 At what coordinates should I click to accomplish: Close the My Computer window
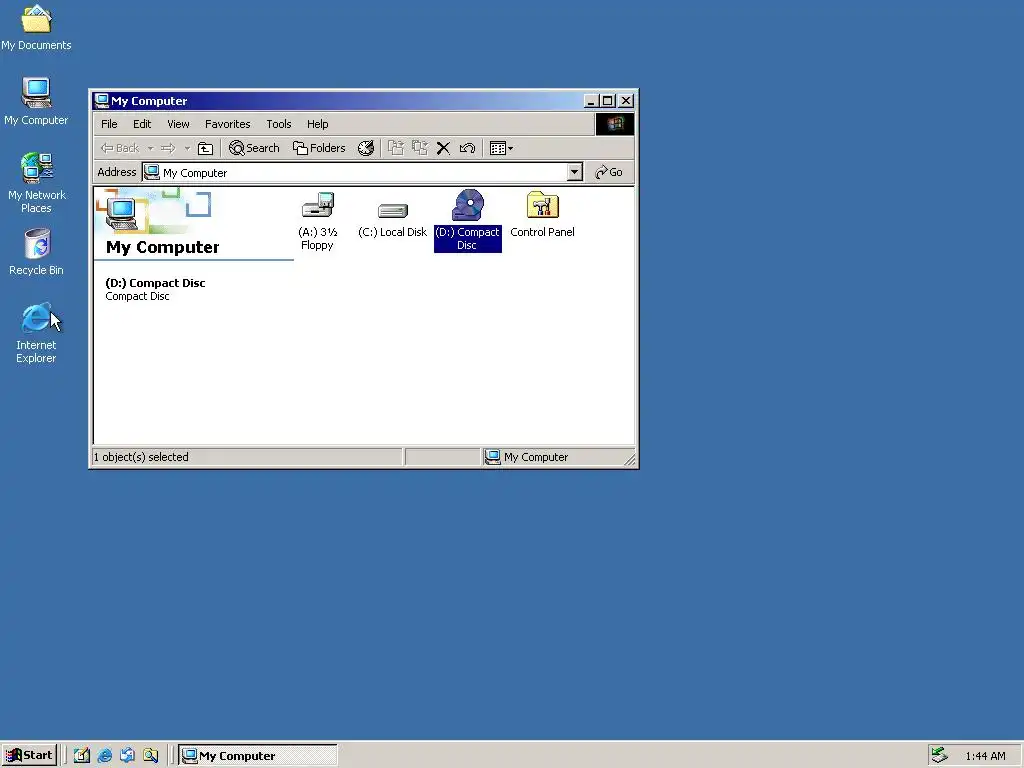tap(626, 101)
